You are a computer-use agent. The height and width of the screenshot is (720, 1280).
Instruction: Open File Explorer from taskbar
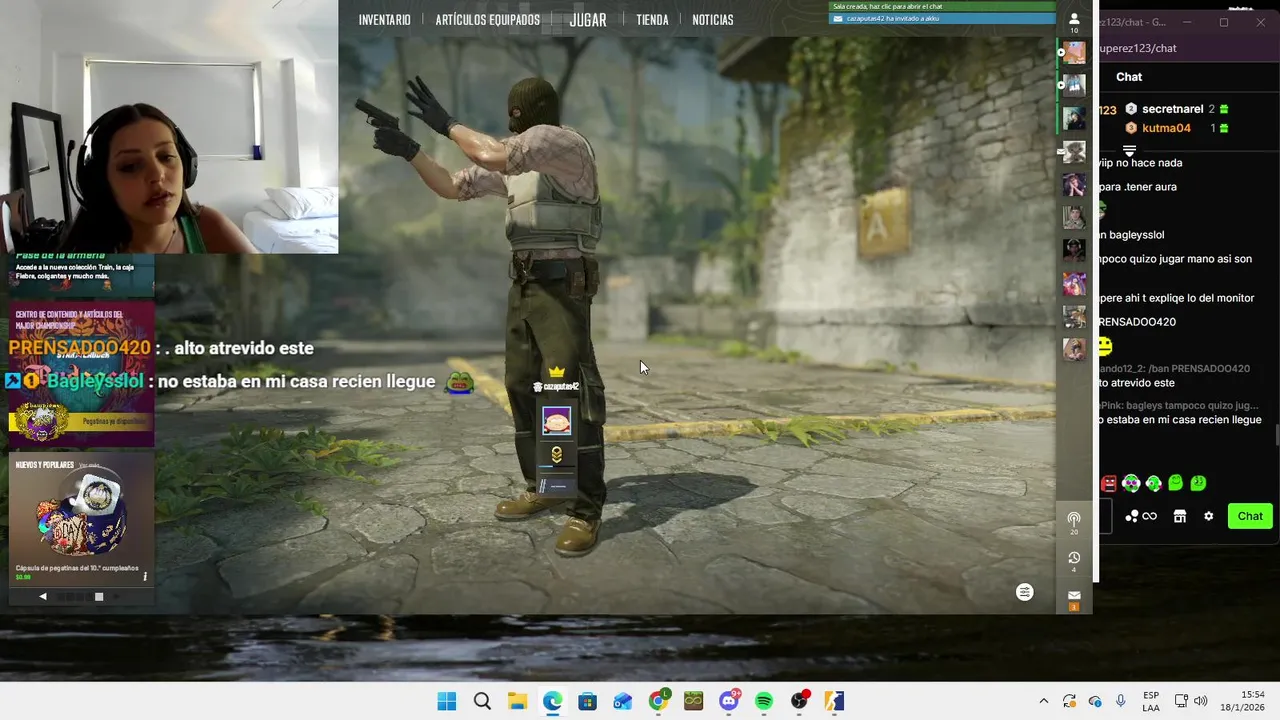pyautogui.click(x=517, y=701)
